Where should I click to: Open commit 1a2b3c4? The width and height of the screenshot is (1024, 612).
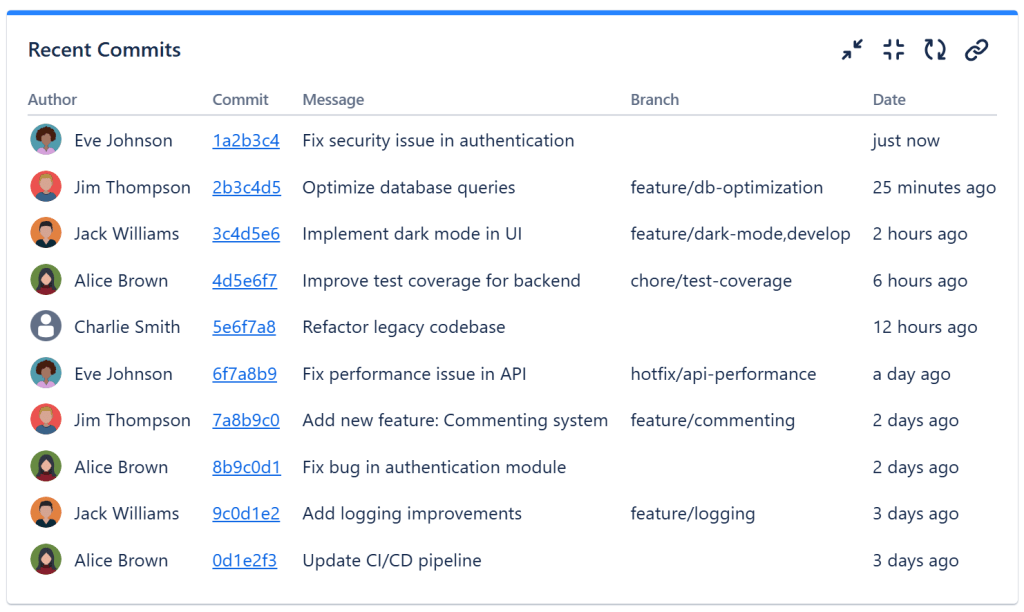click(x=246, y=141)
